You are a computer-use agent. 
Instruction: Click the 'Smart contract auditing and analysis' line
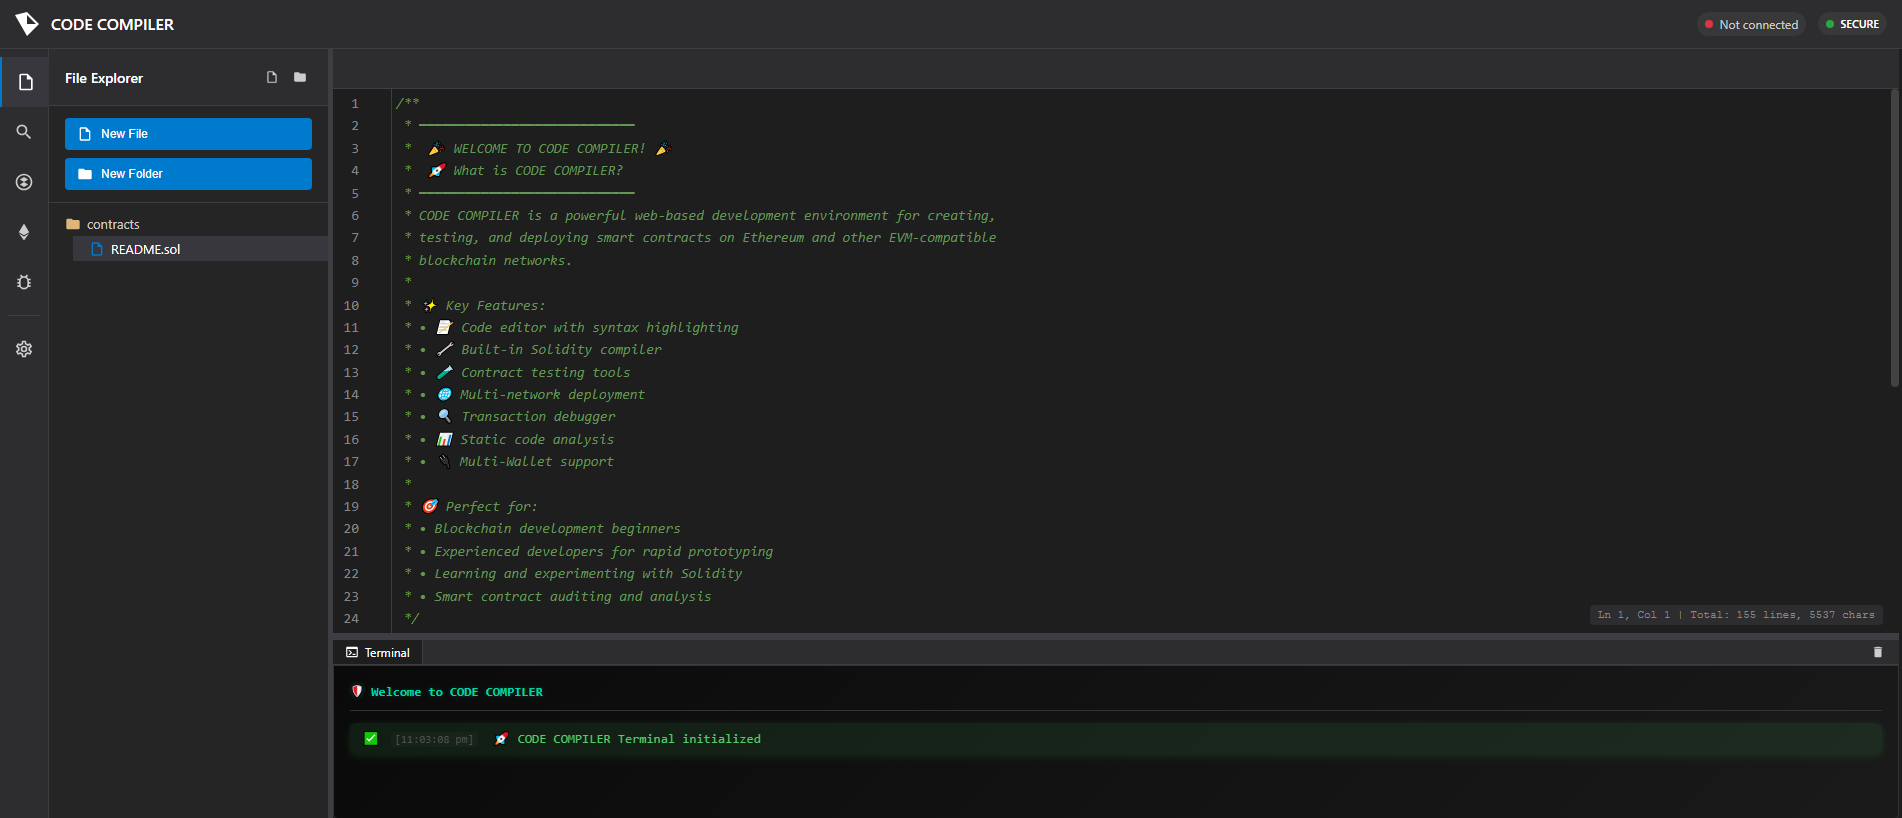pyautogui.click(x=573, y=596)
